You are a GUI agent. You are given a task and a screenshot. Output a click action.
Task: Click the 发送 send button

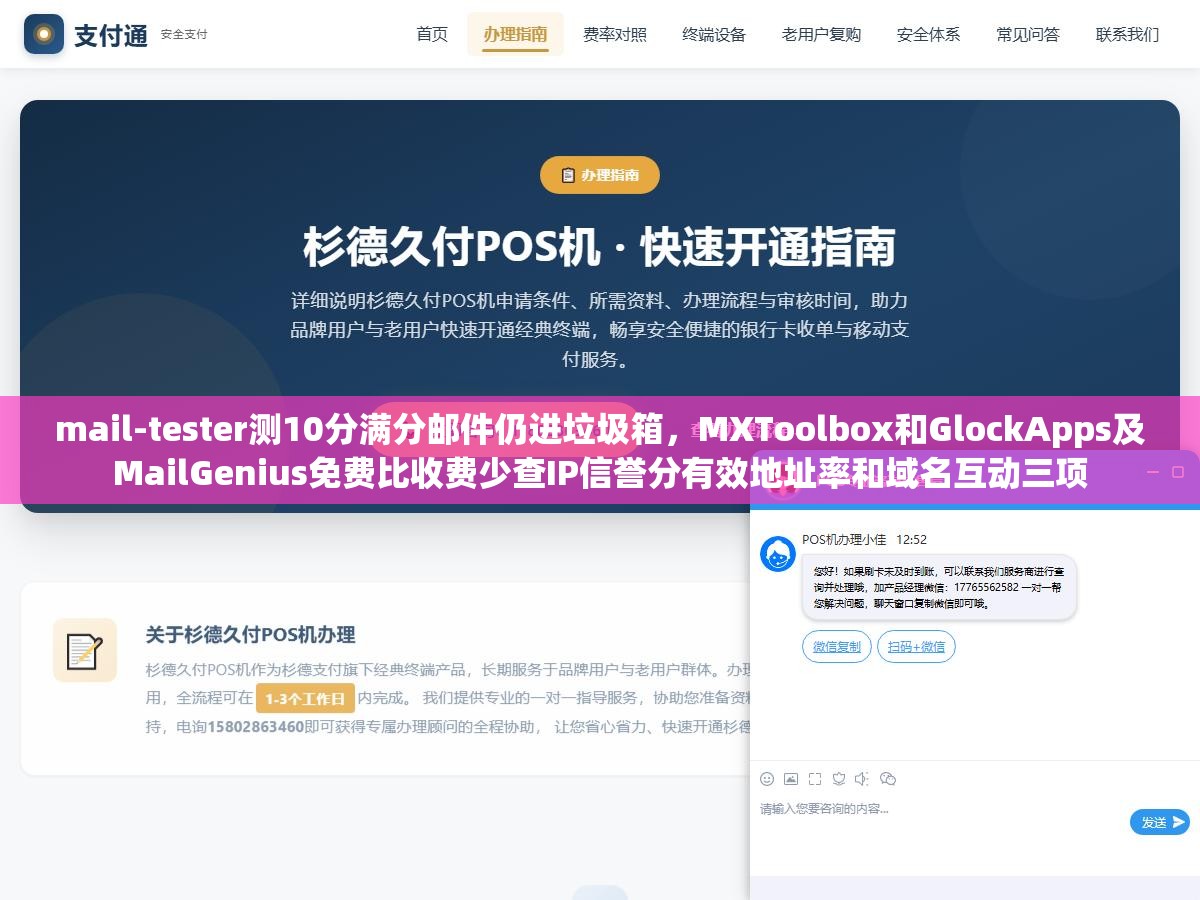click(x=1160, y=822)
